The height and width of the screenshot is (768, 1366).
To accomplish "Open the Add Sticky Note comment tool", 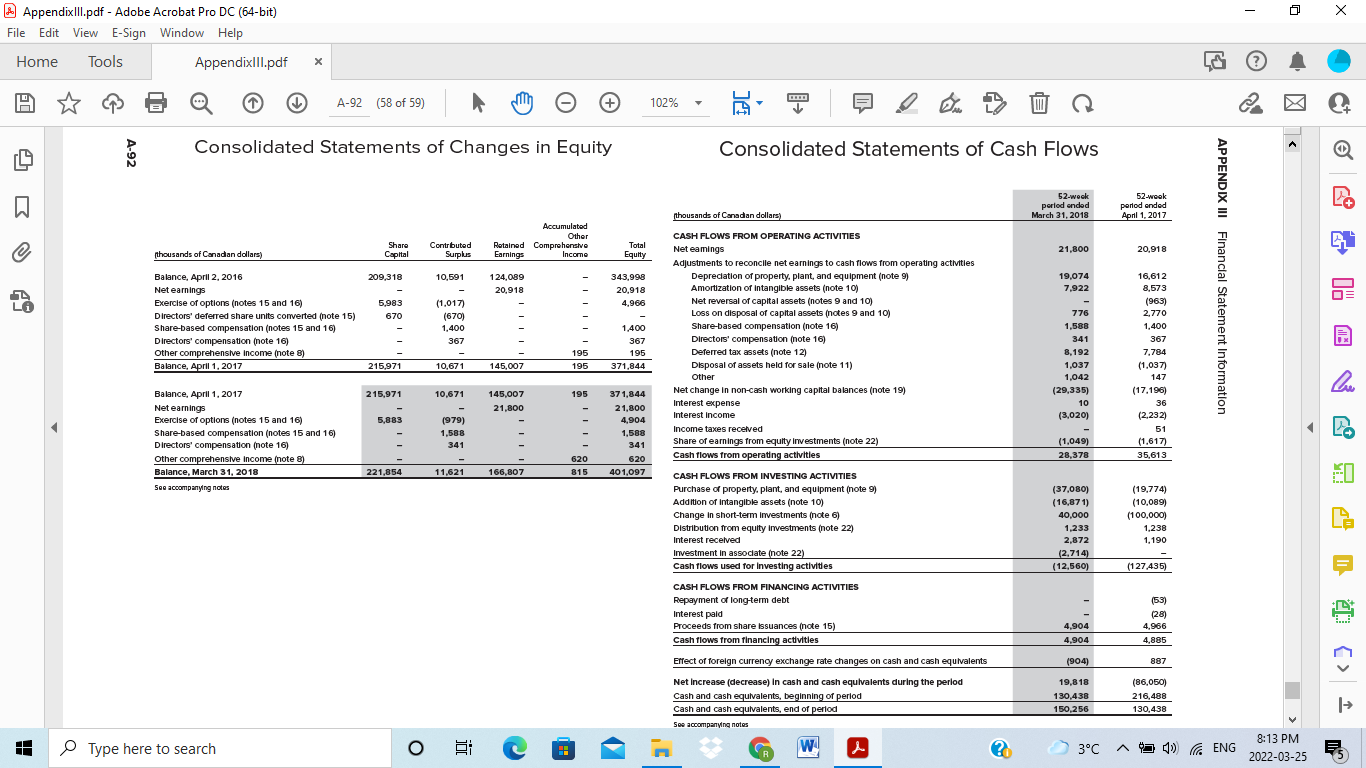I will coord(862,103).
